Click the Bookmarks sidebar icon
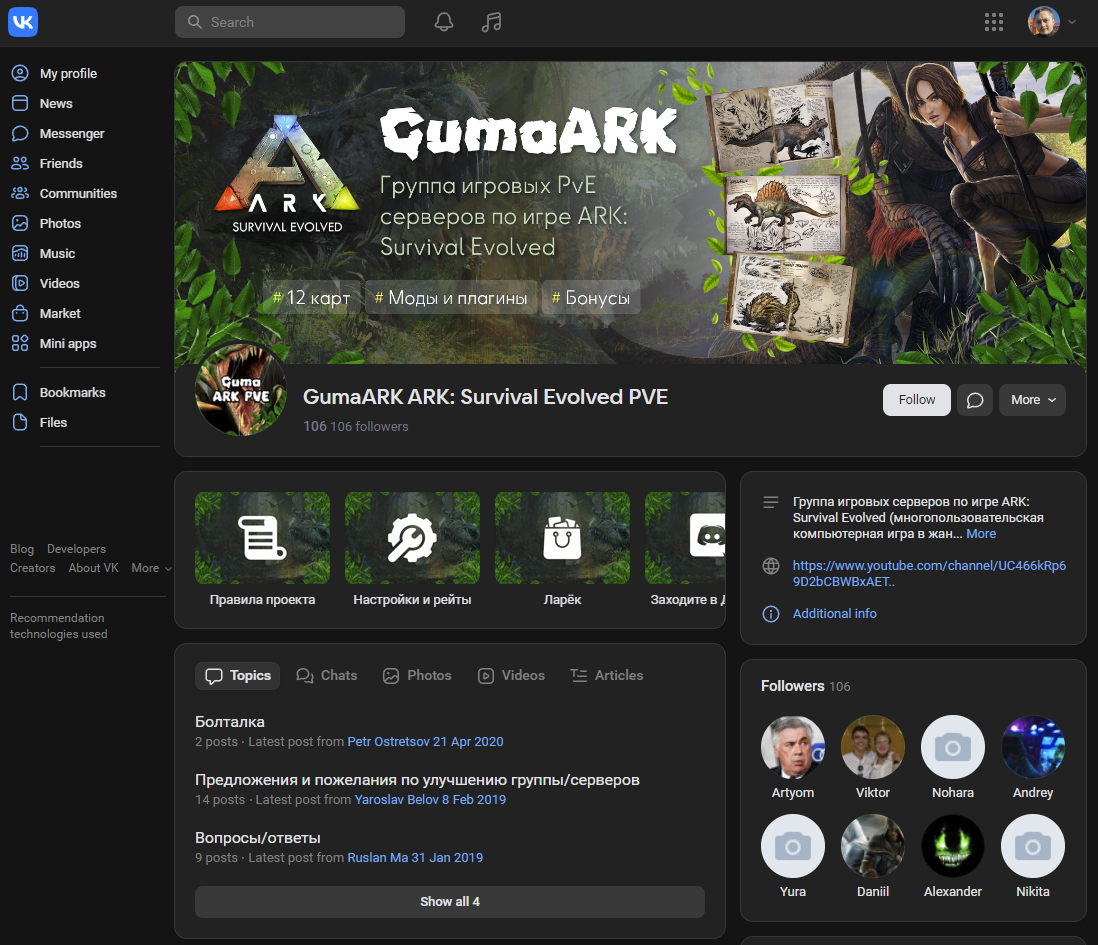1098x945 pixels. (20, 393)
